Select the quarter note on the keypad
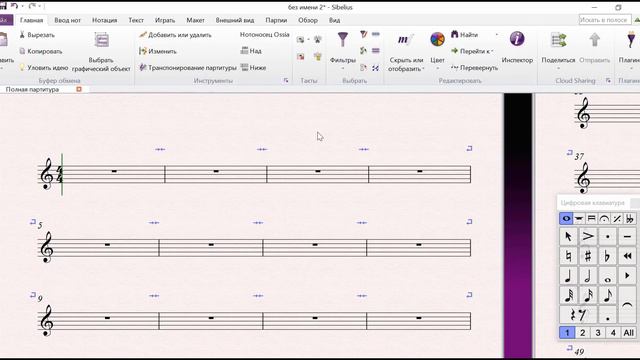The image size is (640, 360). pos(568,276)
